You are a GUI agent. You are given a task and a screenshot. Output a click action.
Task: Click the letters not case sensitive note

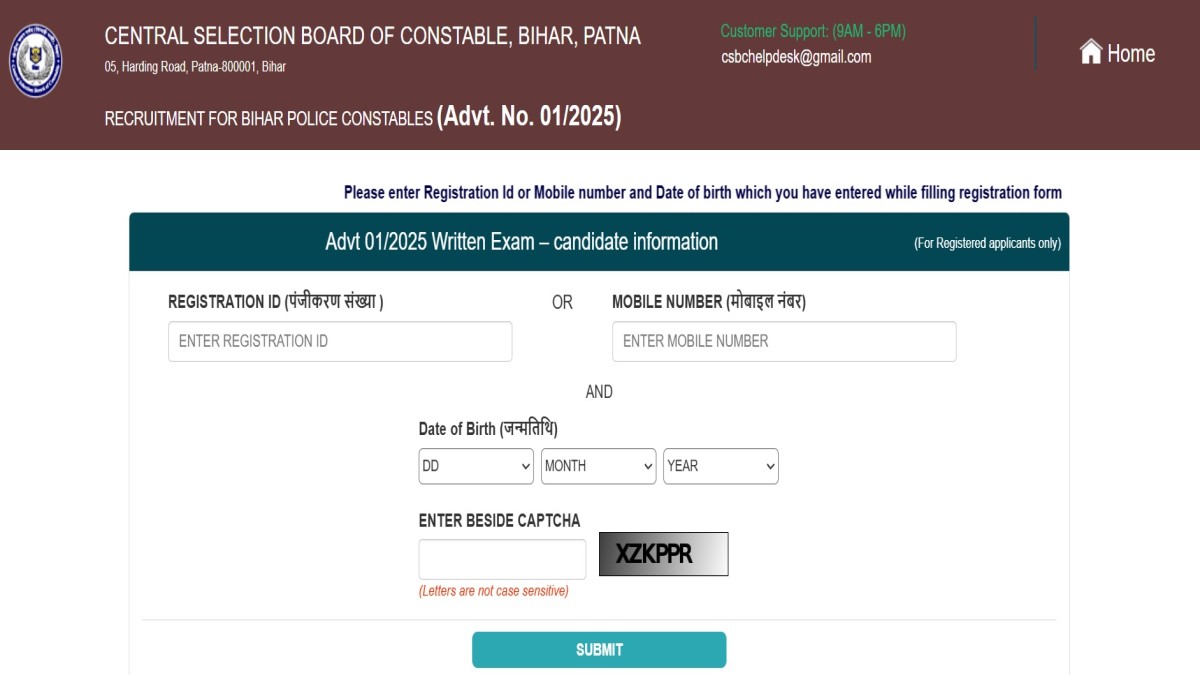click(493, 591)
